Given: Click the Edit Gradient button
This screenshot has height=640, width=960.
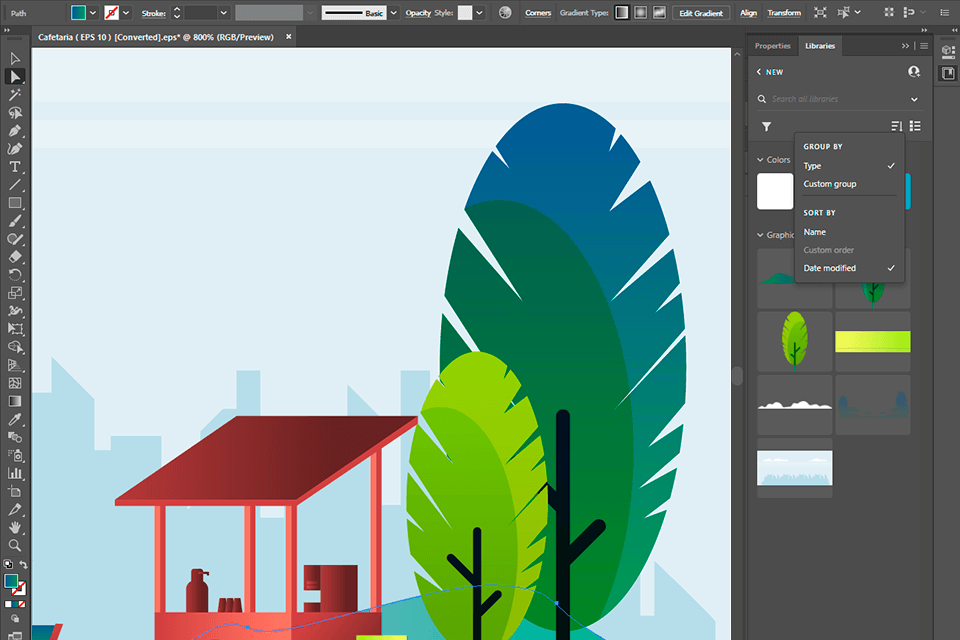Looking at the screenshot, I should (700, 13).
